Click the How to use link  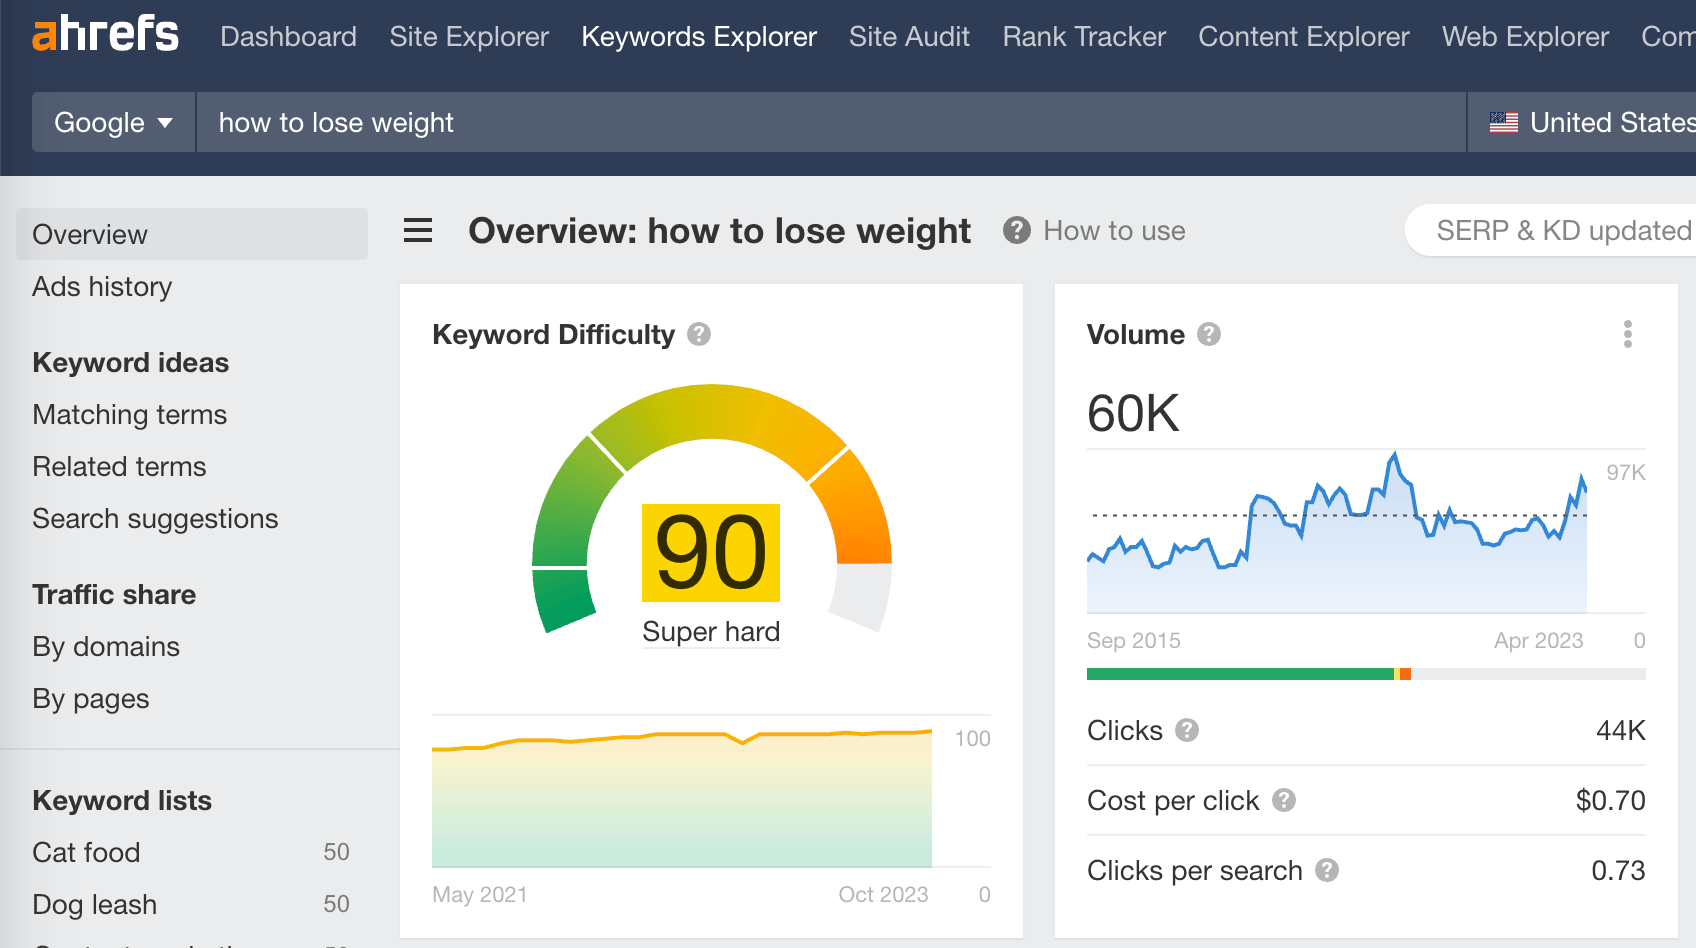(x=1114, y=231)
